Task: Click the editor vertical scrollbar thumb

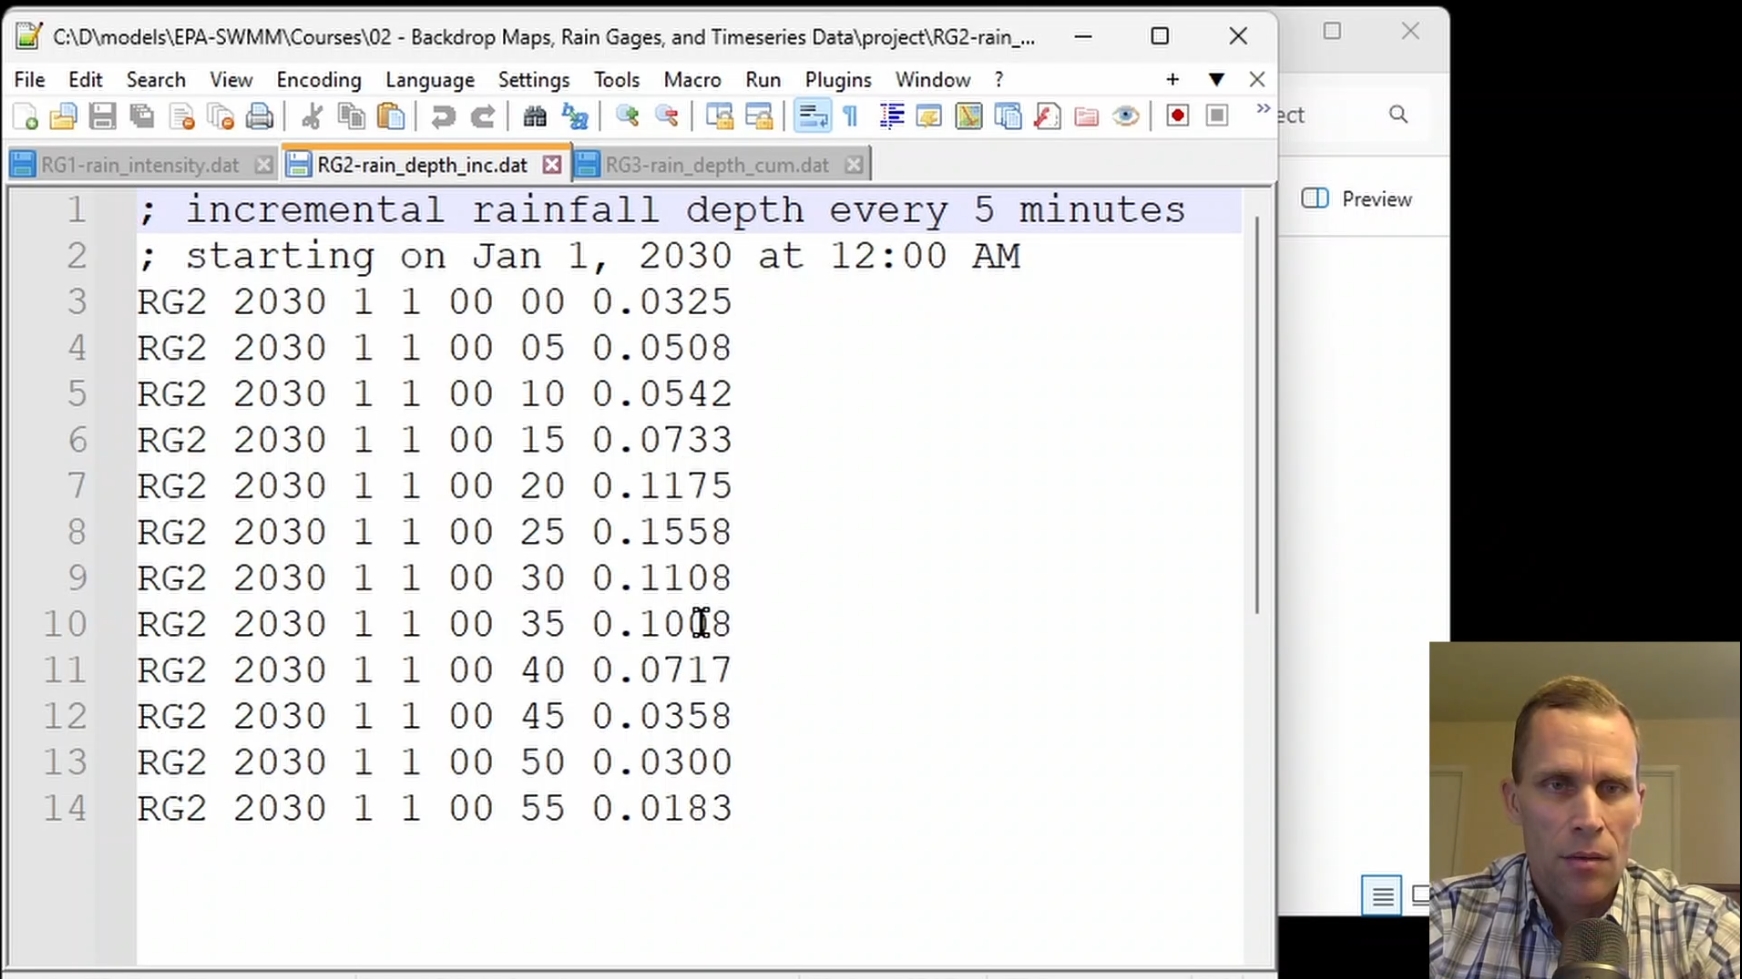Action: pos(1258,413)
